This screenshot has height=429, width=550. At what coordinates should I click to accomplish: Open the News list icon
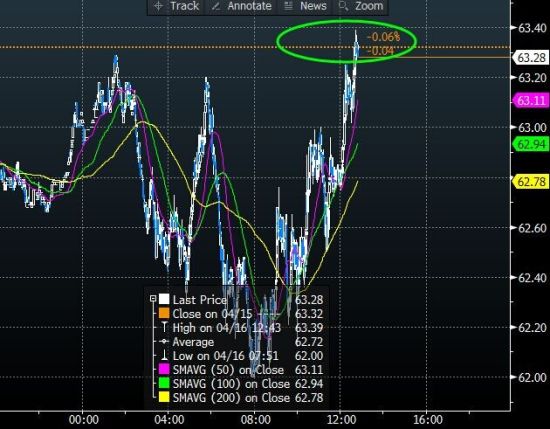tap(288, 6)
